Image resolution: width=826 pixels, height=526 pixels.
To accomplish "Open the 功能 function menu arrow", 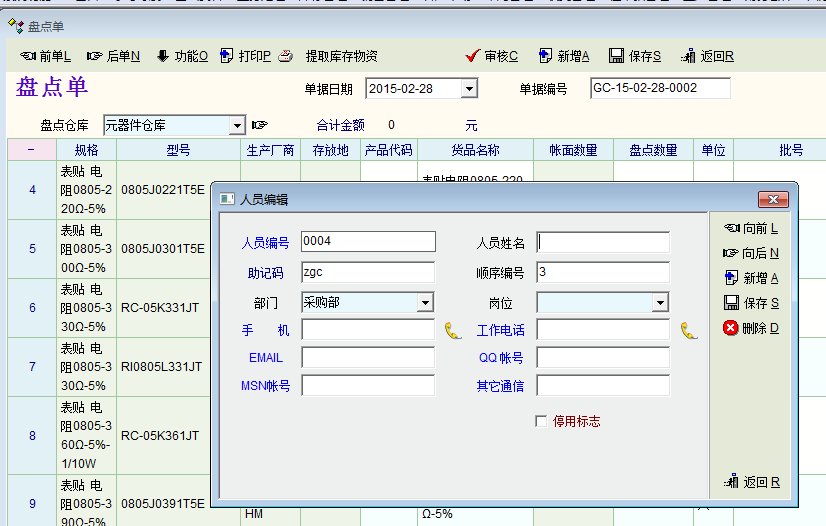I will click(x=163, y=56).
